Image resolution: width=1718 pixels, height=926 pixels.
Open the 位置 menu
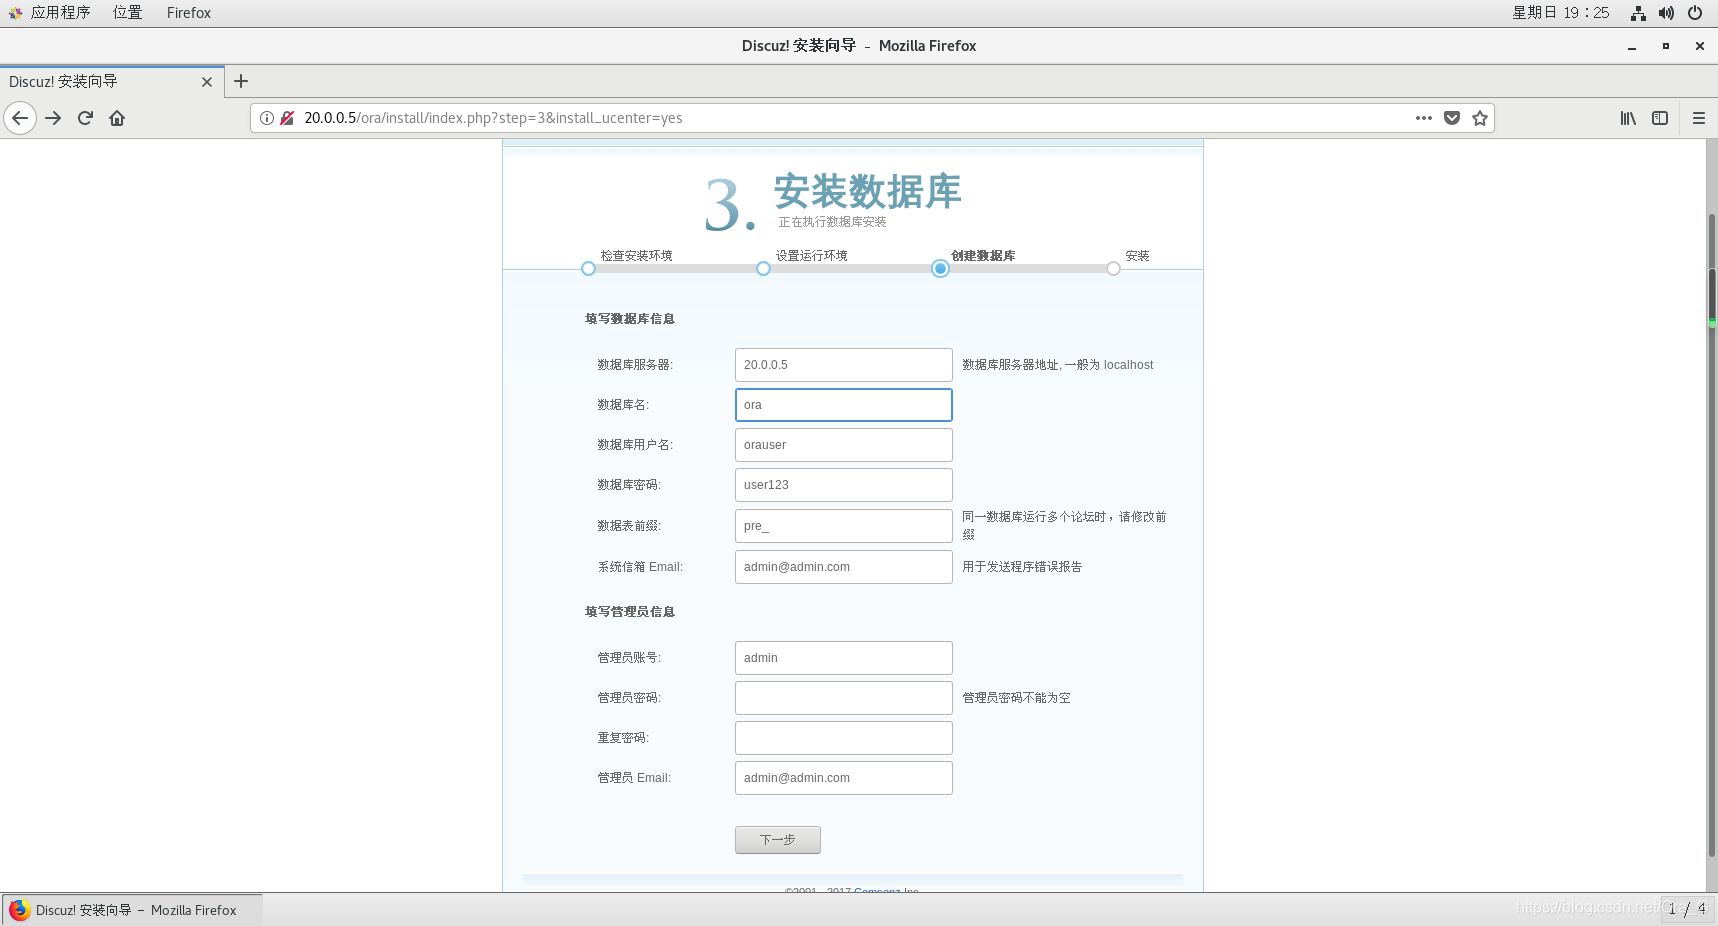point(127,13)
